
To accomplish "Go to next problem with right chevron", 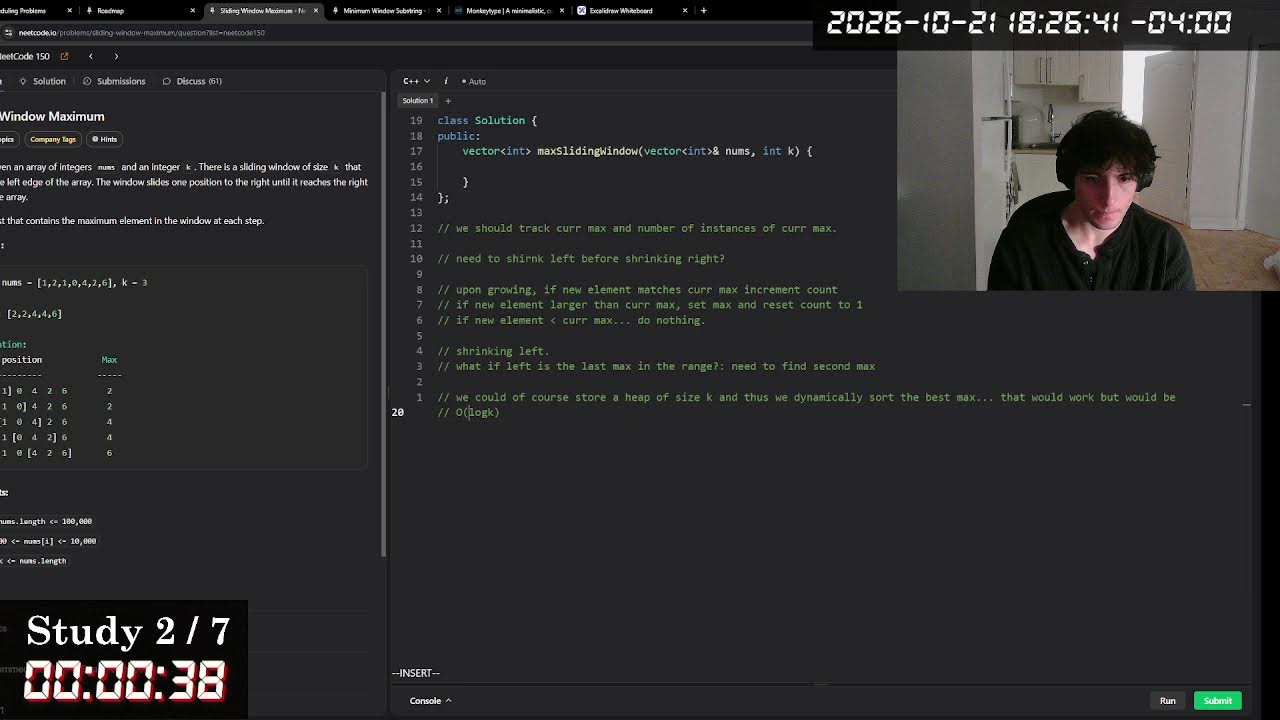I will tap(116, 56).
